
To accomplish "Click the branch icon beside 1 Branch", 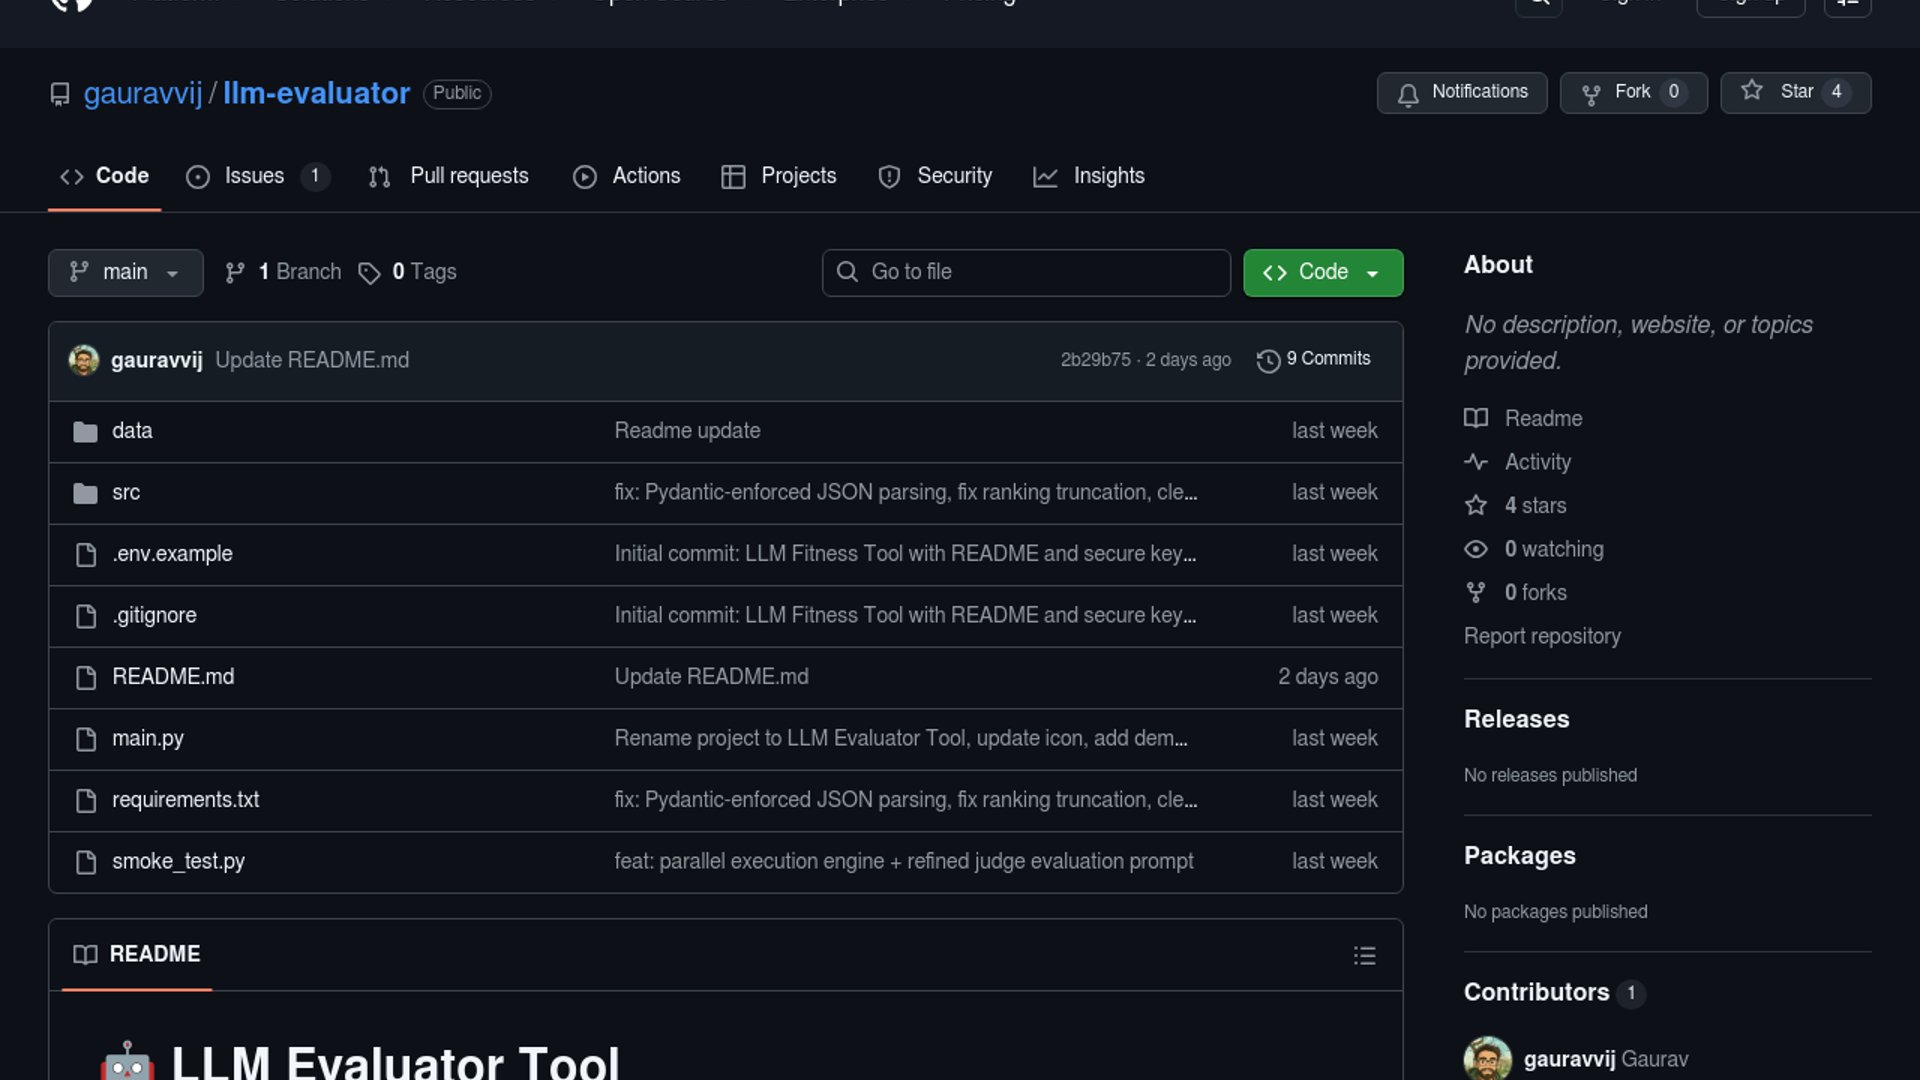I will pyautogui.click(x=235, y=273).
